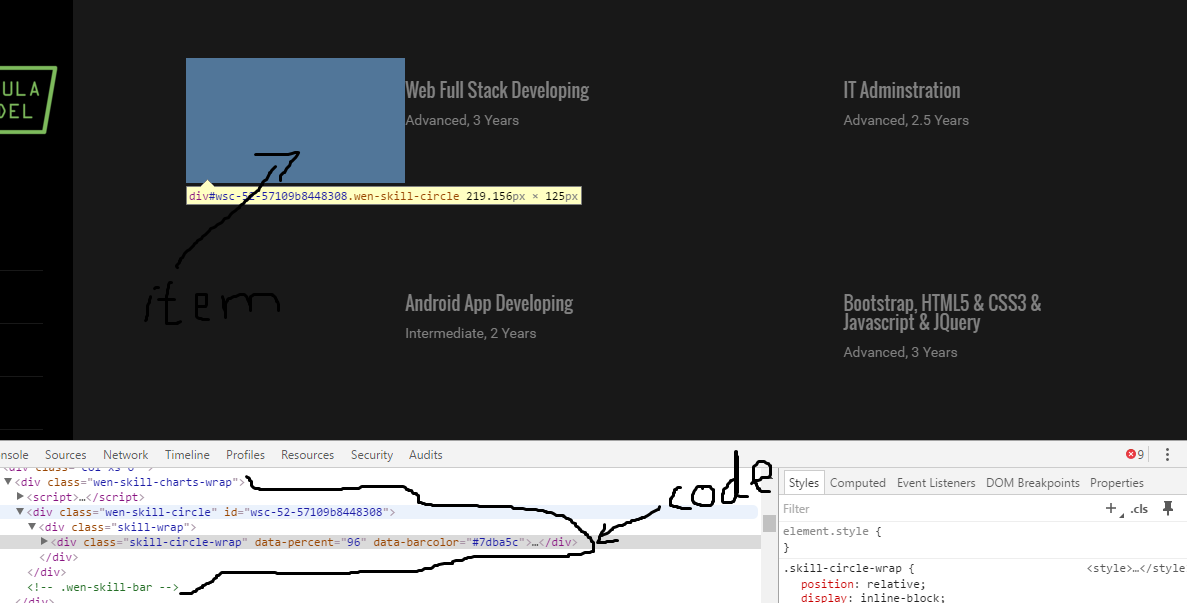Switch to the Computed sidebar tab

pyautogui.click(x=858, y=483)
